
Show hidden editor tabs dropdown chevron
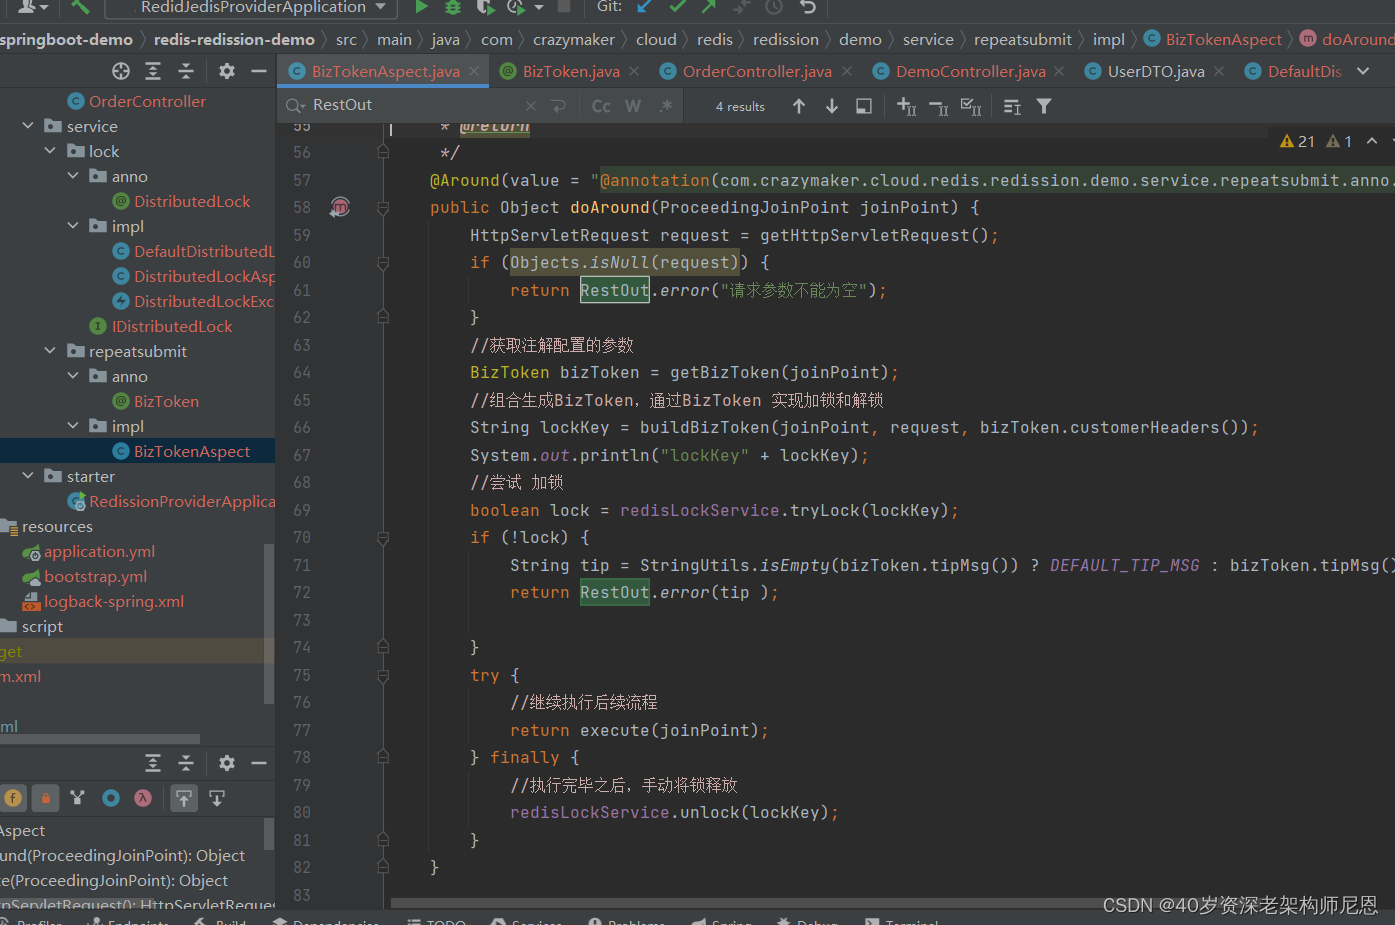[x=1363, y=71]
